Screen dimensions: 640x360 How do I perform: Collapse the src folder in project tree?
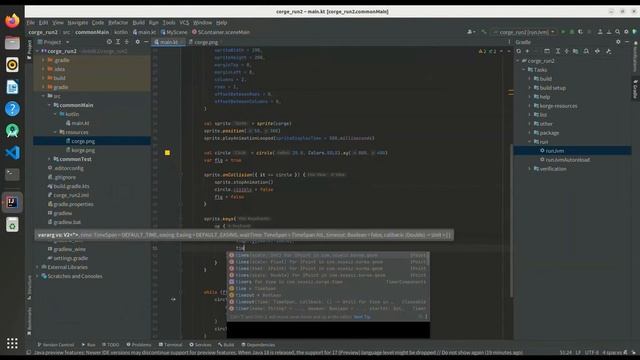click(x=43, y=96)
